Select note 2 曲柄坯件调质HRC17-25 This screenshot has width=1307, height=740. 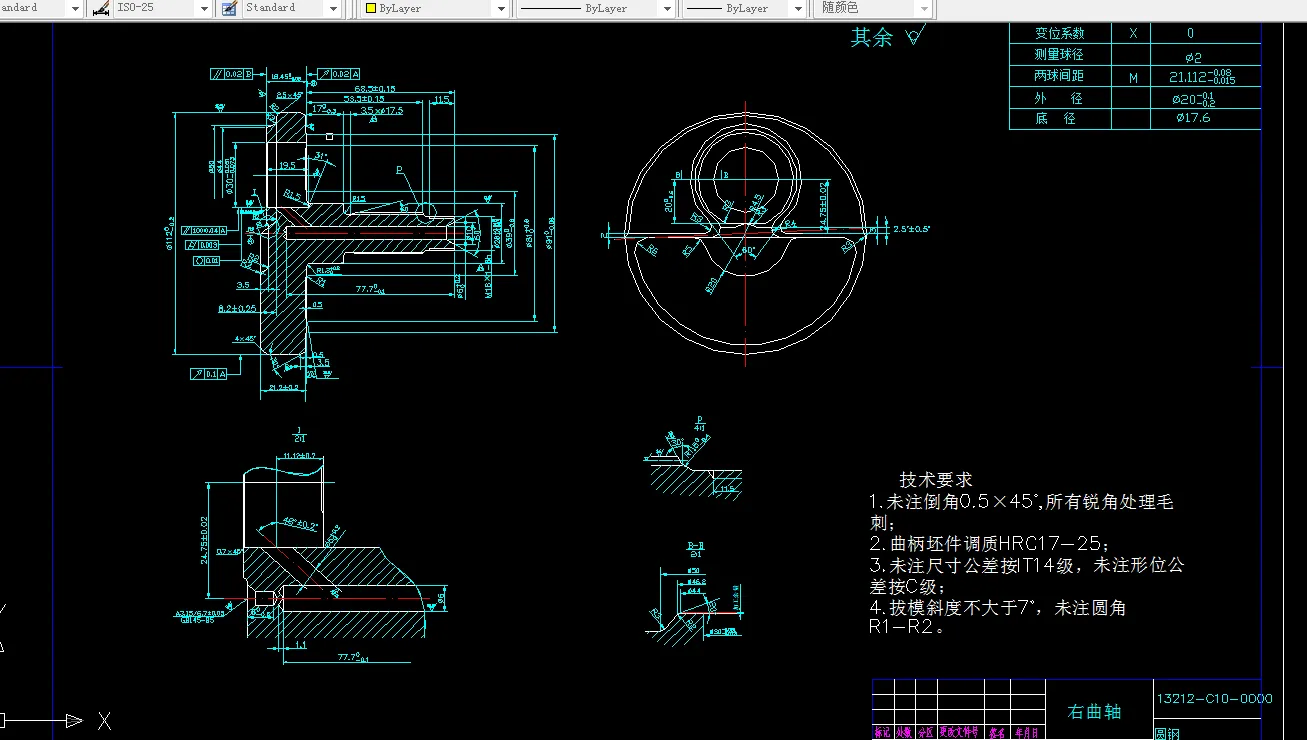pos(989,544)
